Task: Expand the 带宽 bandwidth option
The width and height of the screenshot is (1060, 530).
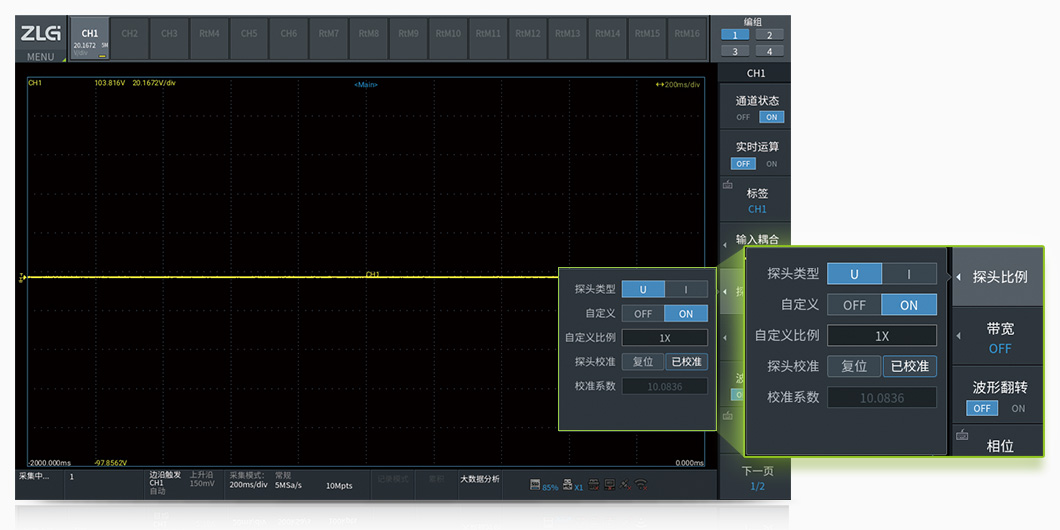Action: tap(999, 337)
